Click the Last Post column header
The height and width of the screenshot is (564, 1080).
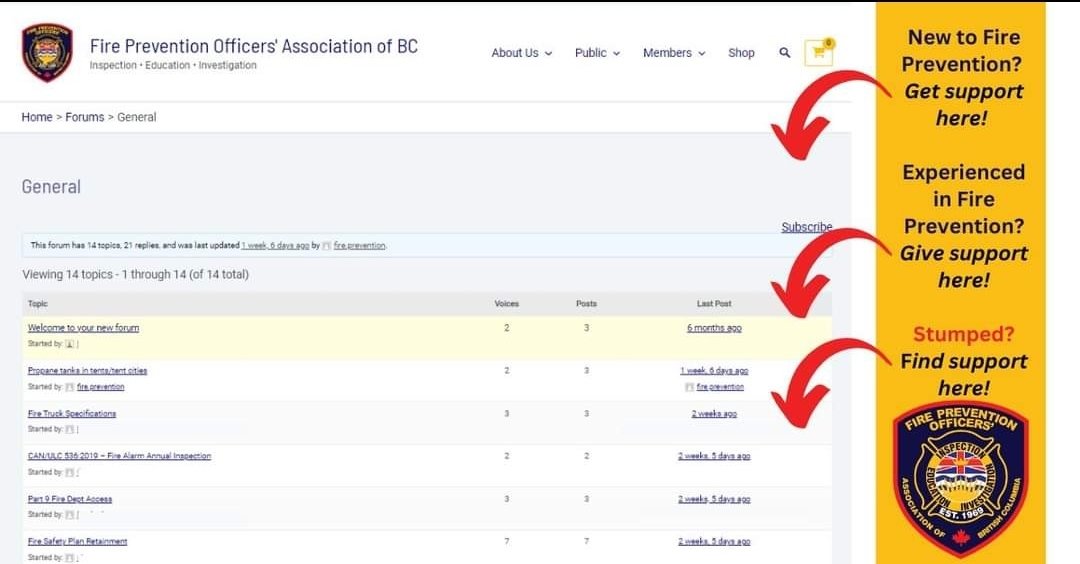714,304
